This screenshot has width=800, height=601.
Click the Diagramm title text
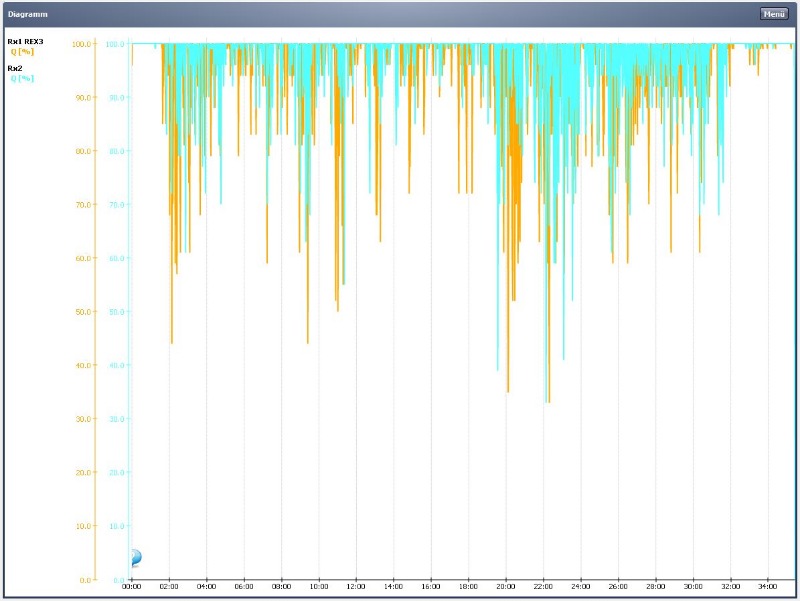coord(28,14)
